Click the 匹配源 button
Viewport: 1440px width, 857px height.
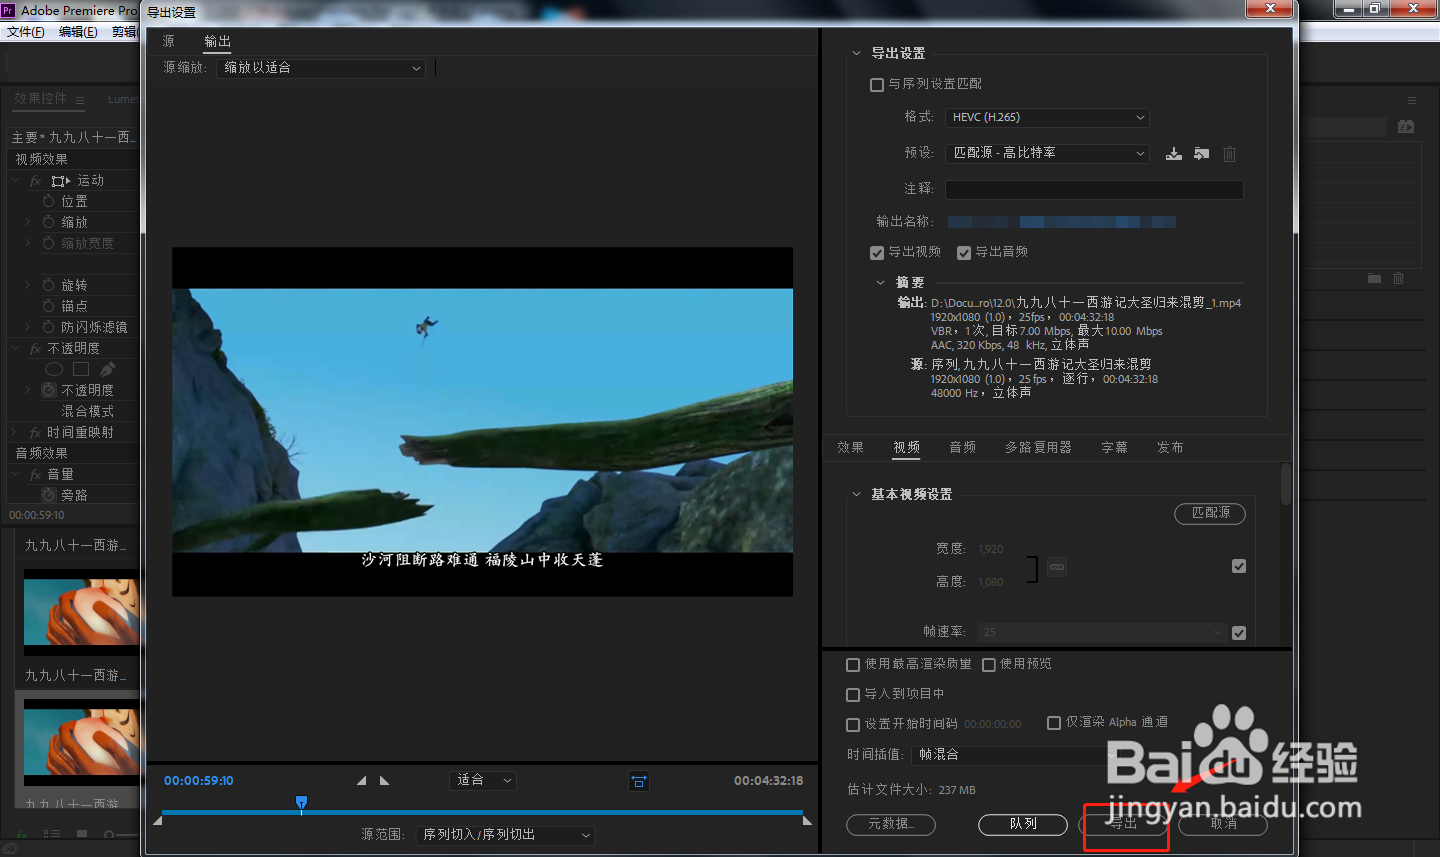pos(1210,513)
